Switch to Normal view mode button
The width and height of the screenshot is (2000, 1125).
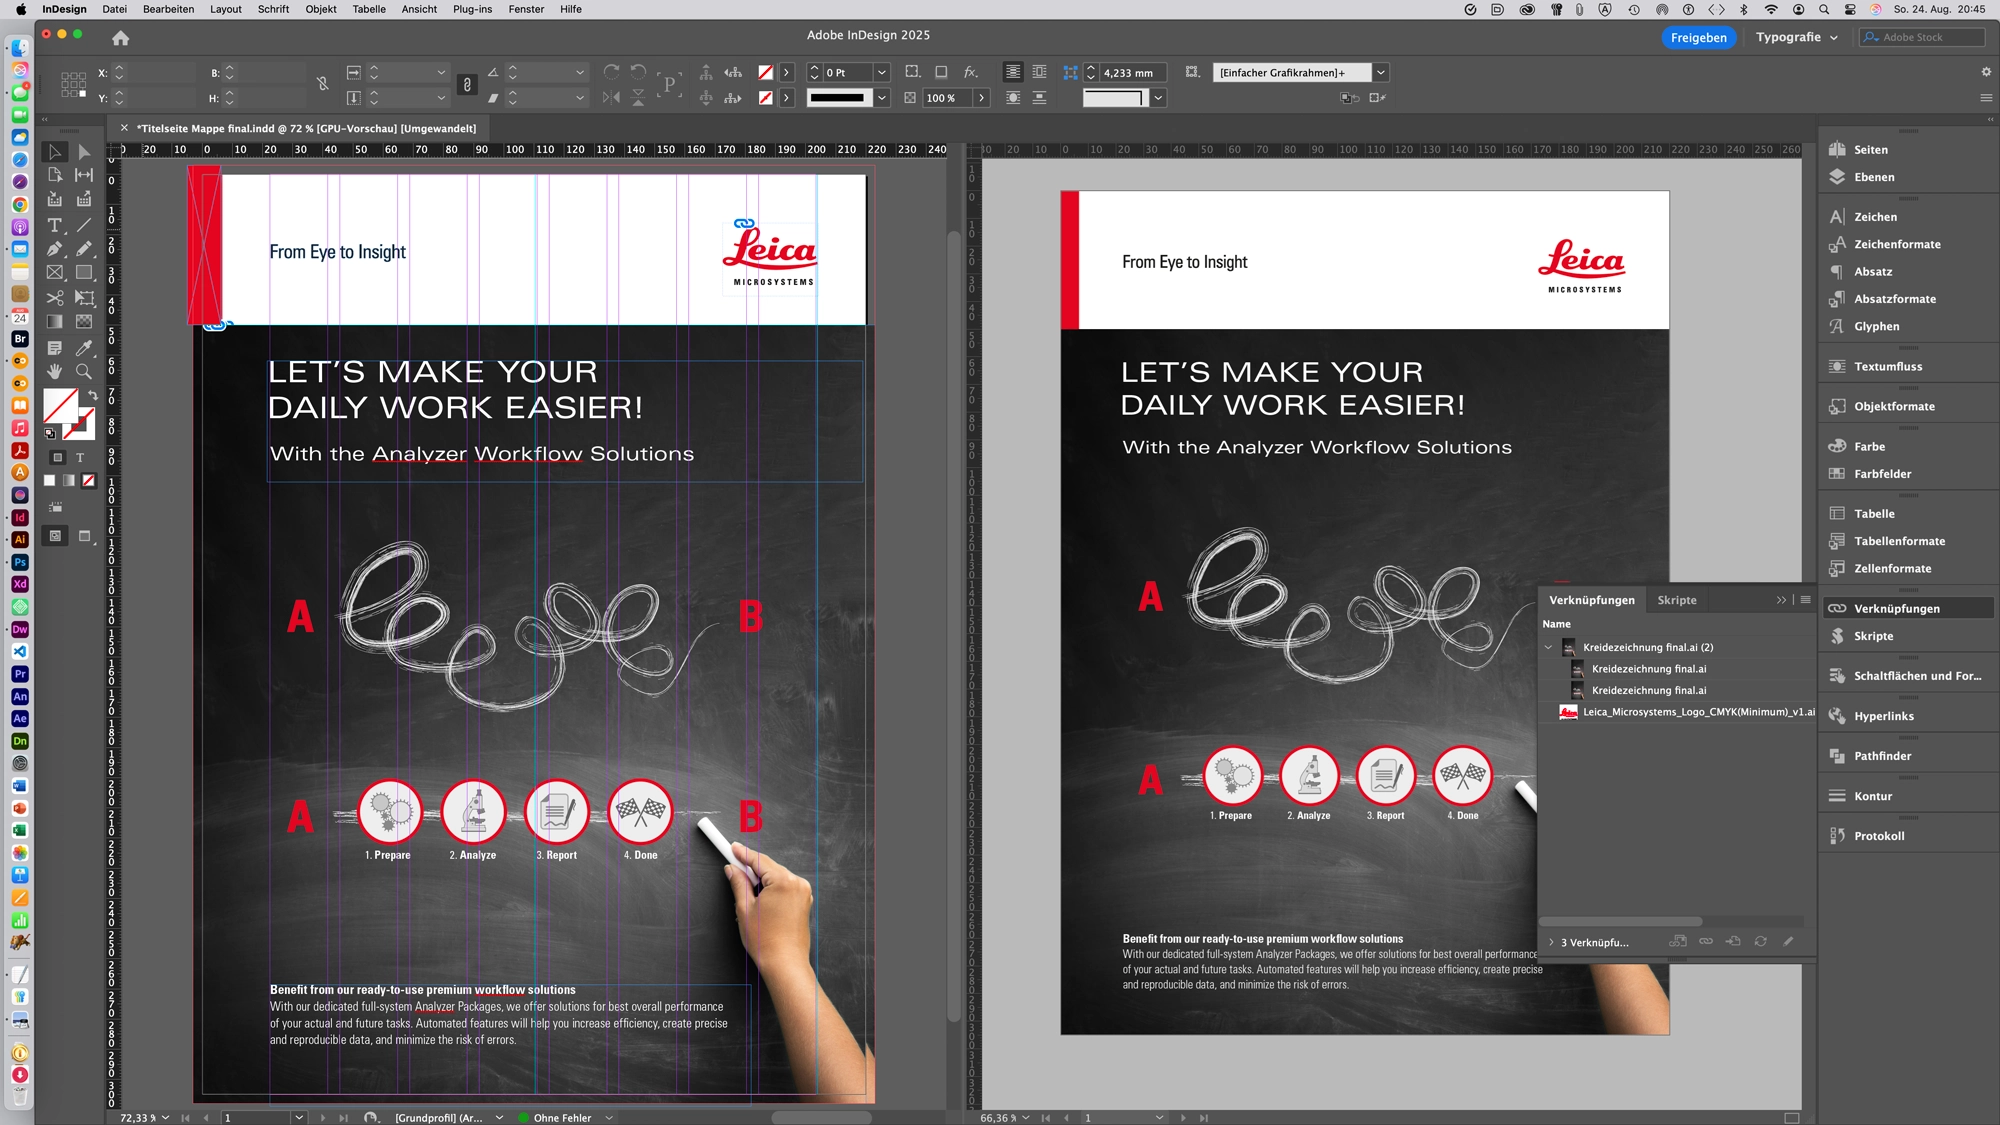point(56,536)
